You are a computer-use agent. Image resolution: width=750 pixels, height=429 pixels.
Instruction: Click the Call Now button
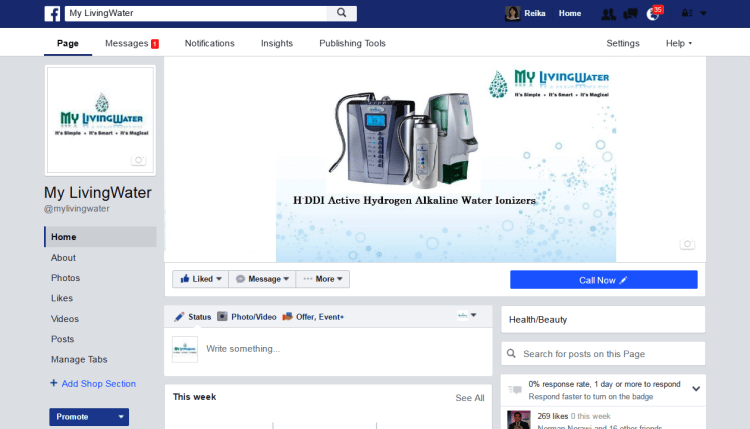[x=604, y=280]
